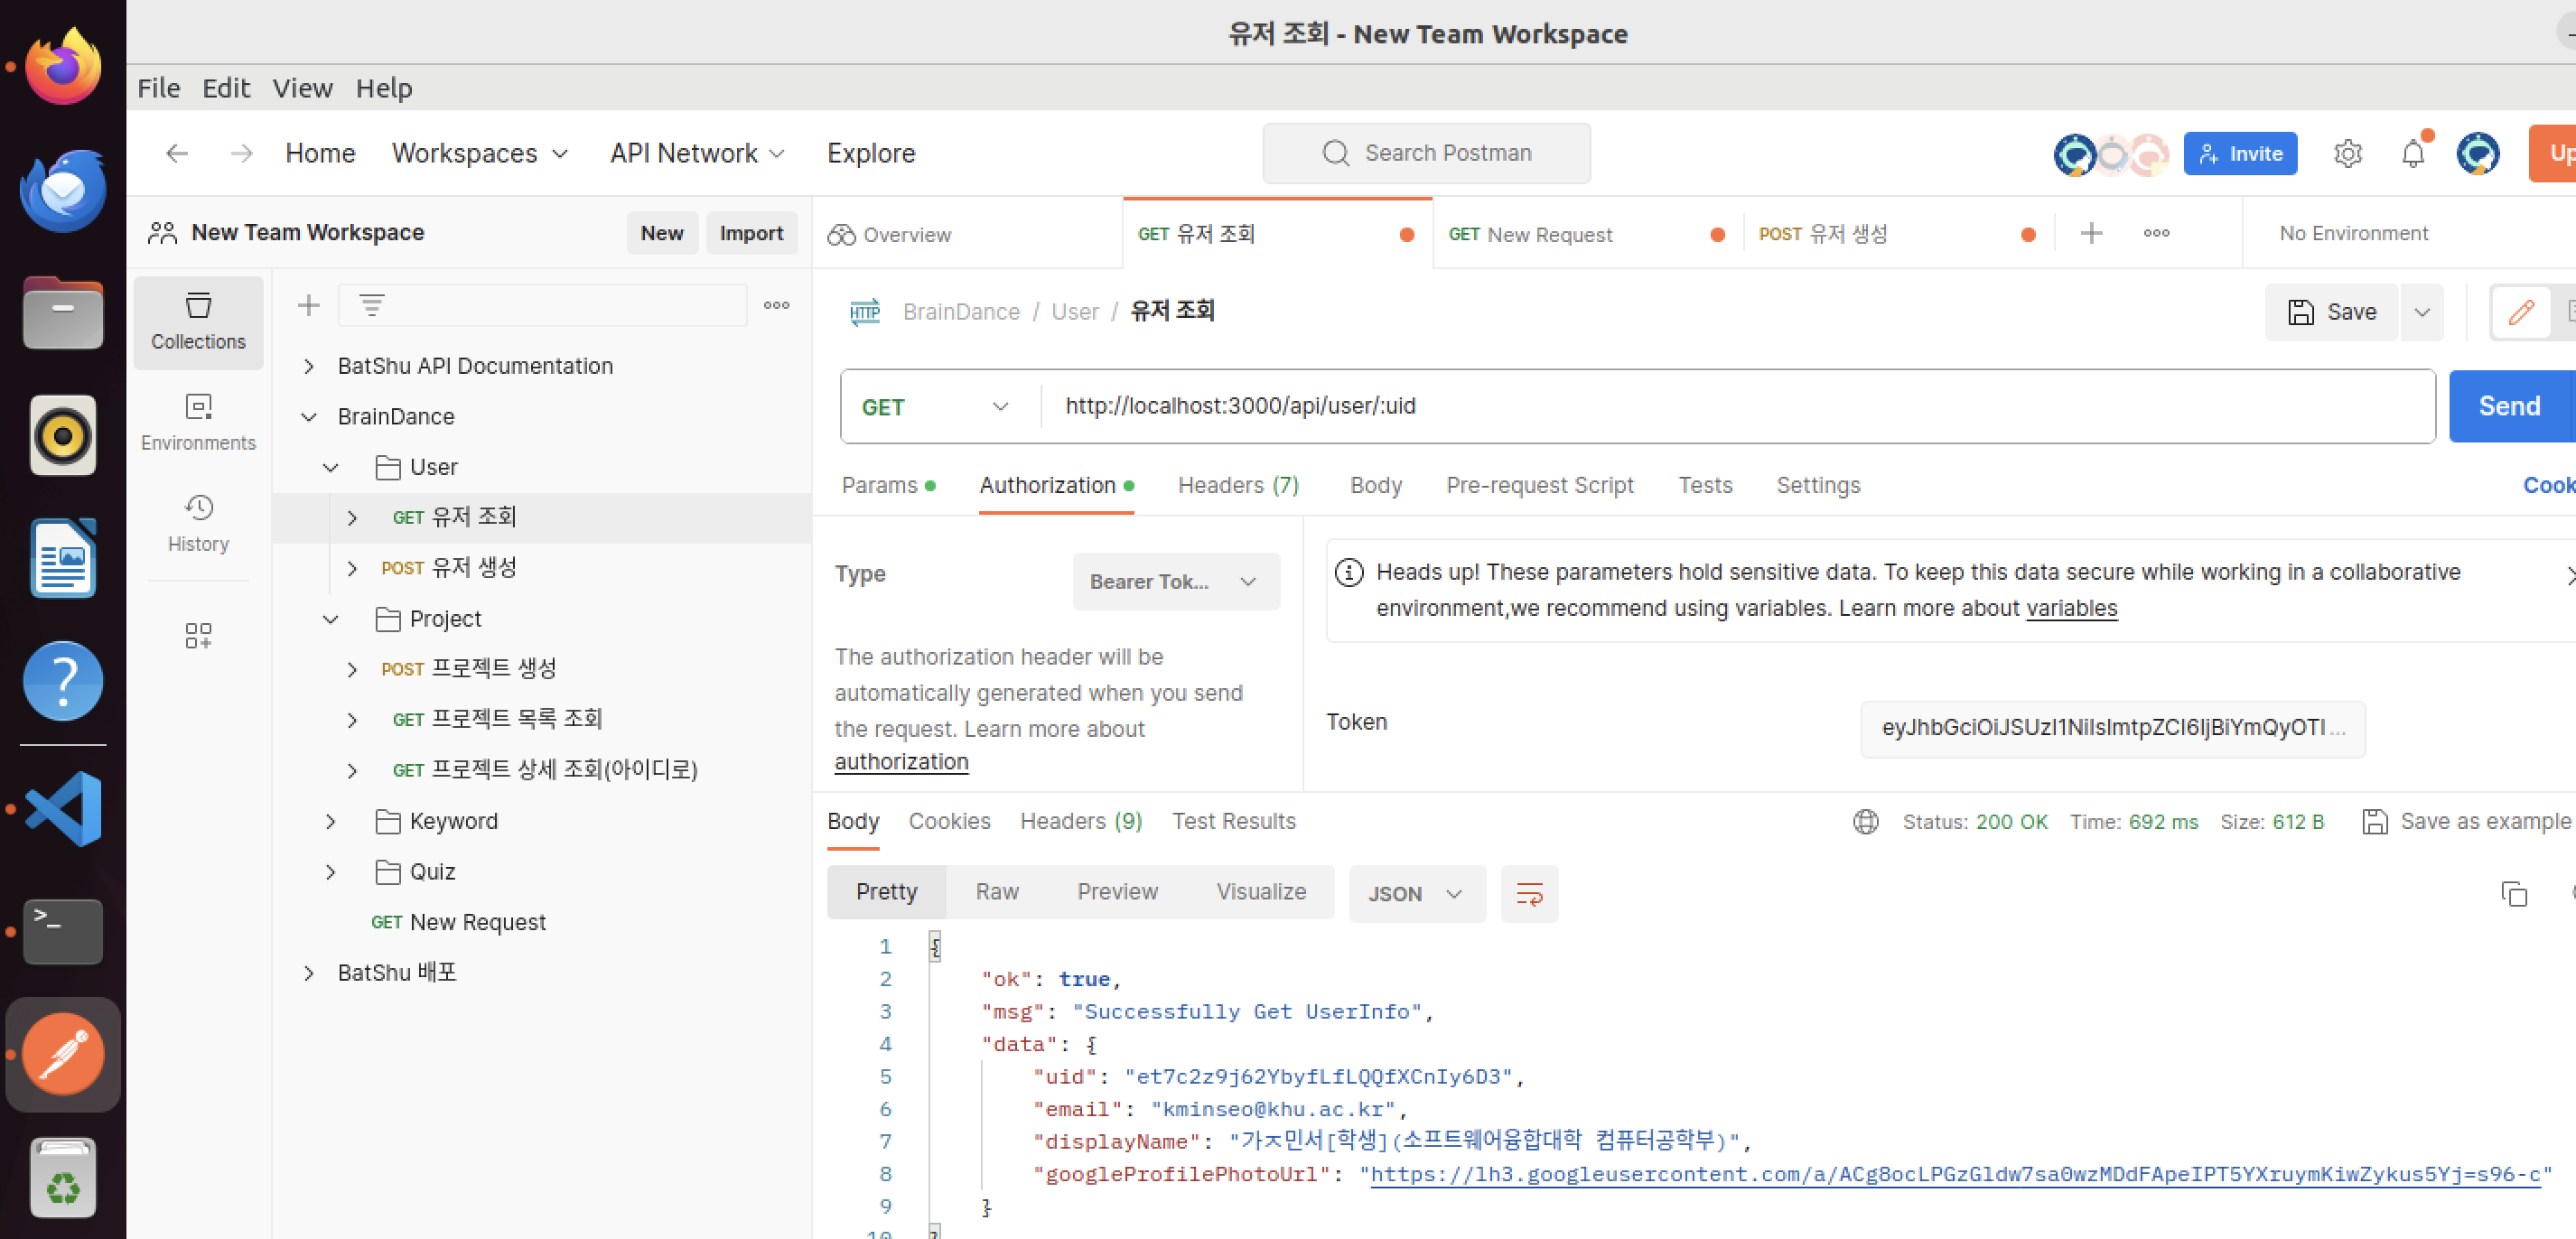Open the tab overflow options dots
The image size is (2576, 1239).
click(2156, 234)
